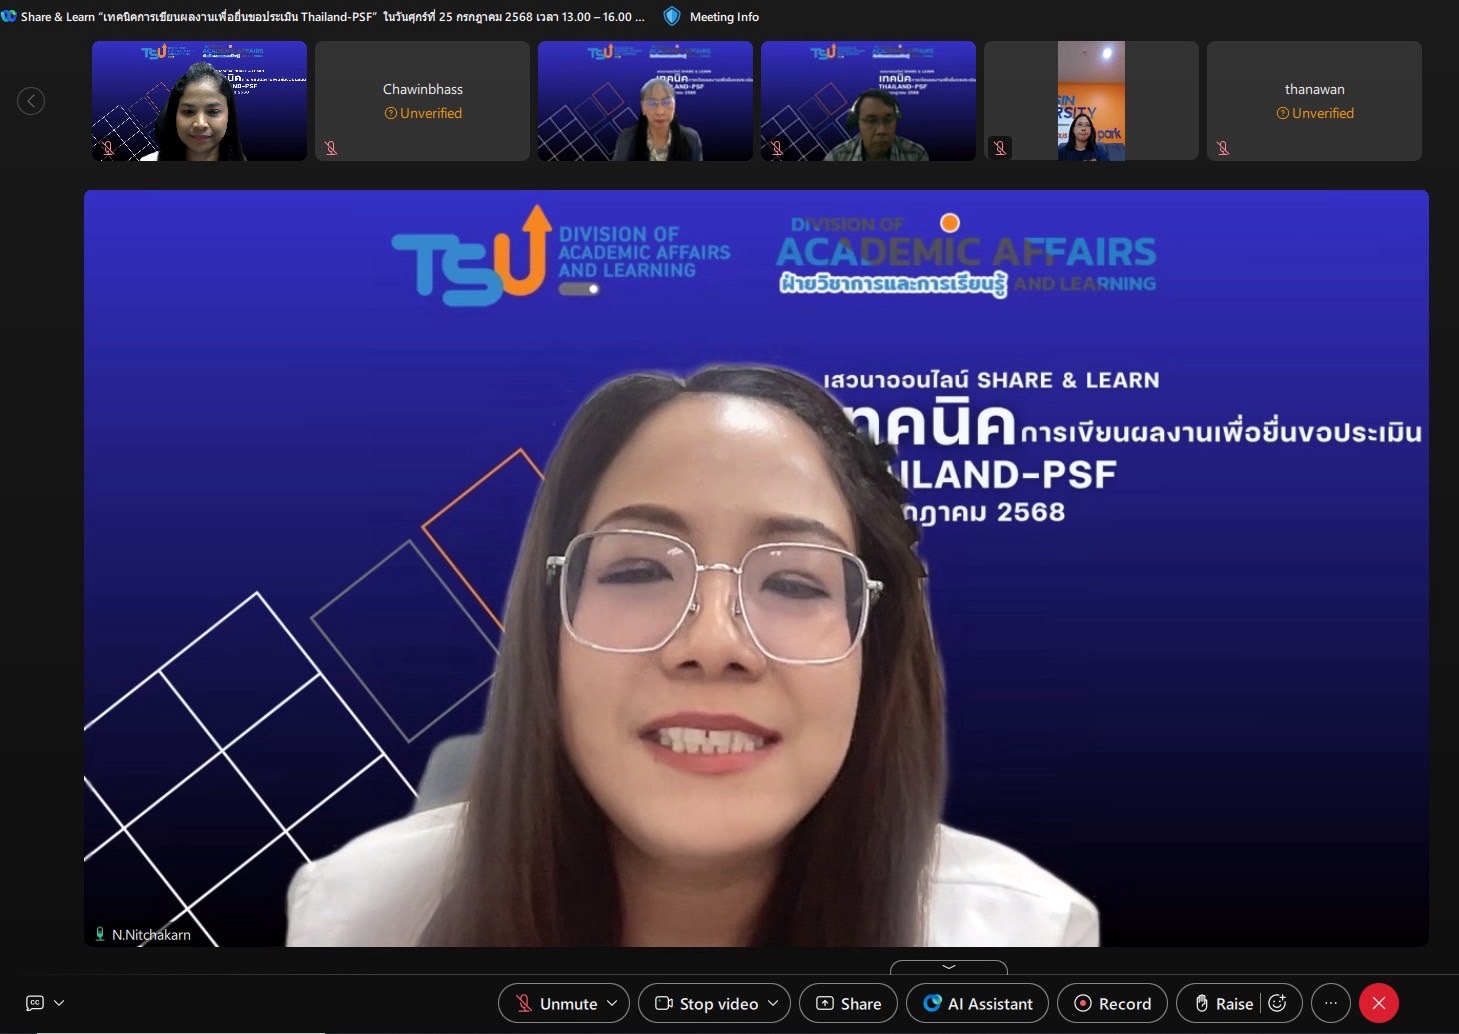Collapse the meeting controls bar handle

point(949,967)
